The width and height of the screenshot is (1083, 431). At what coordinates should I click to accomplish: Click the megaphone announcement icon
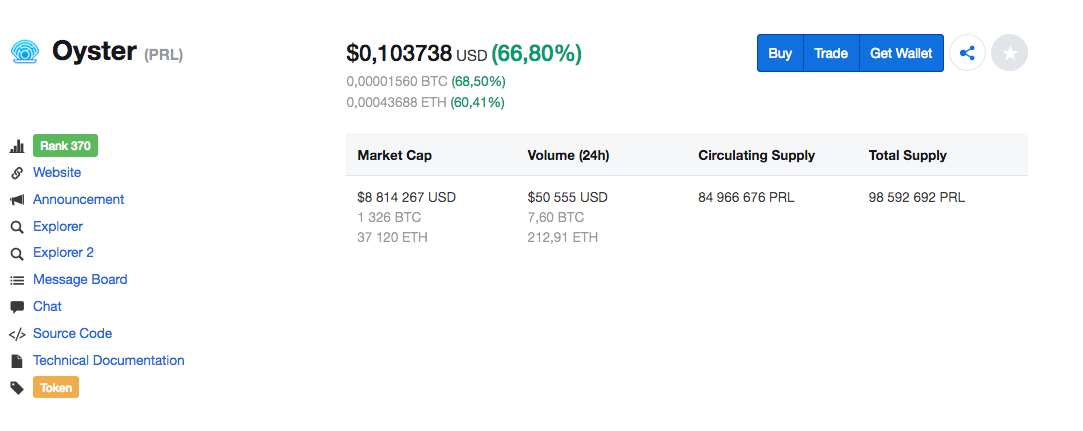(17, 200)
